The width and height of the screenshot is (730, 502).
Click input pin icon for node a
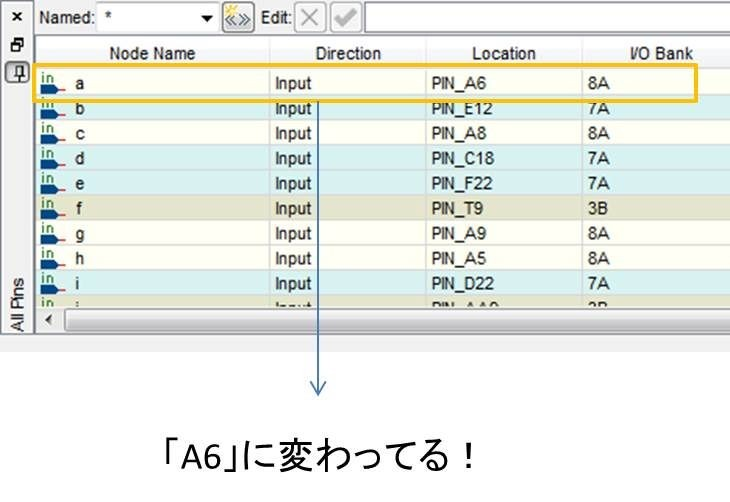click(52, 84)
